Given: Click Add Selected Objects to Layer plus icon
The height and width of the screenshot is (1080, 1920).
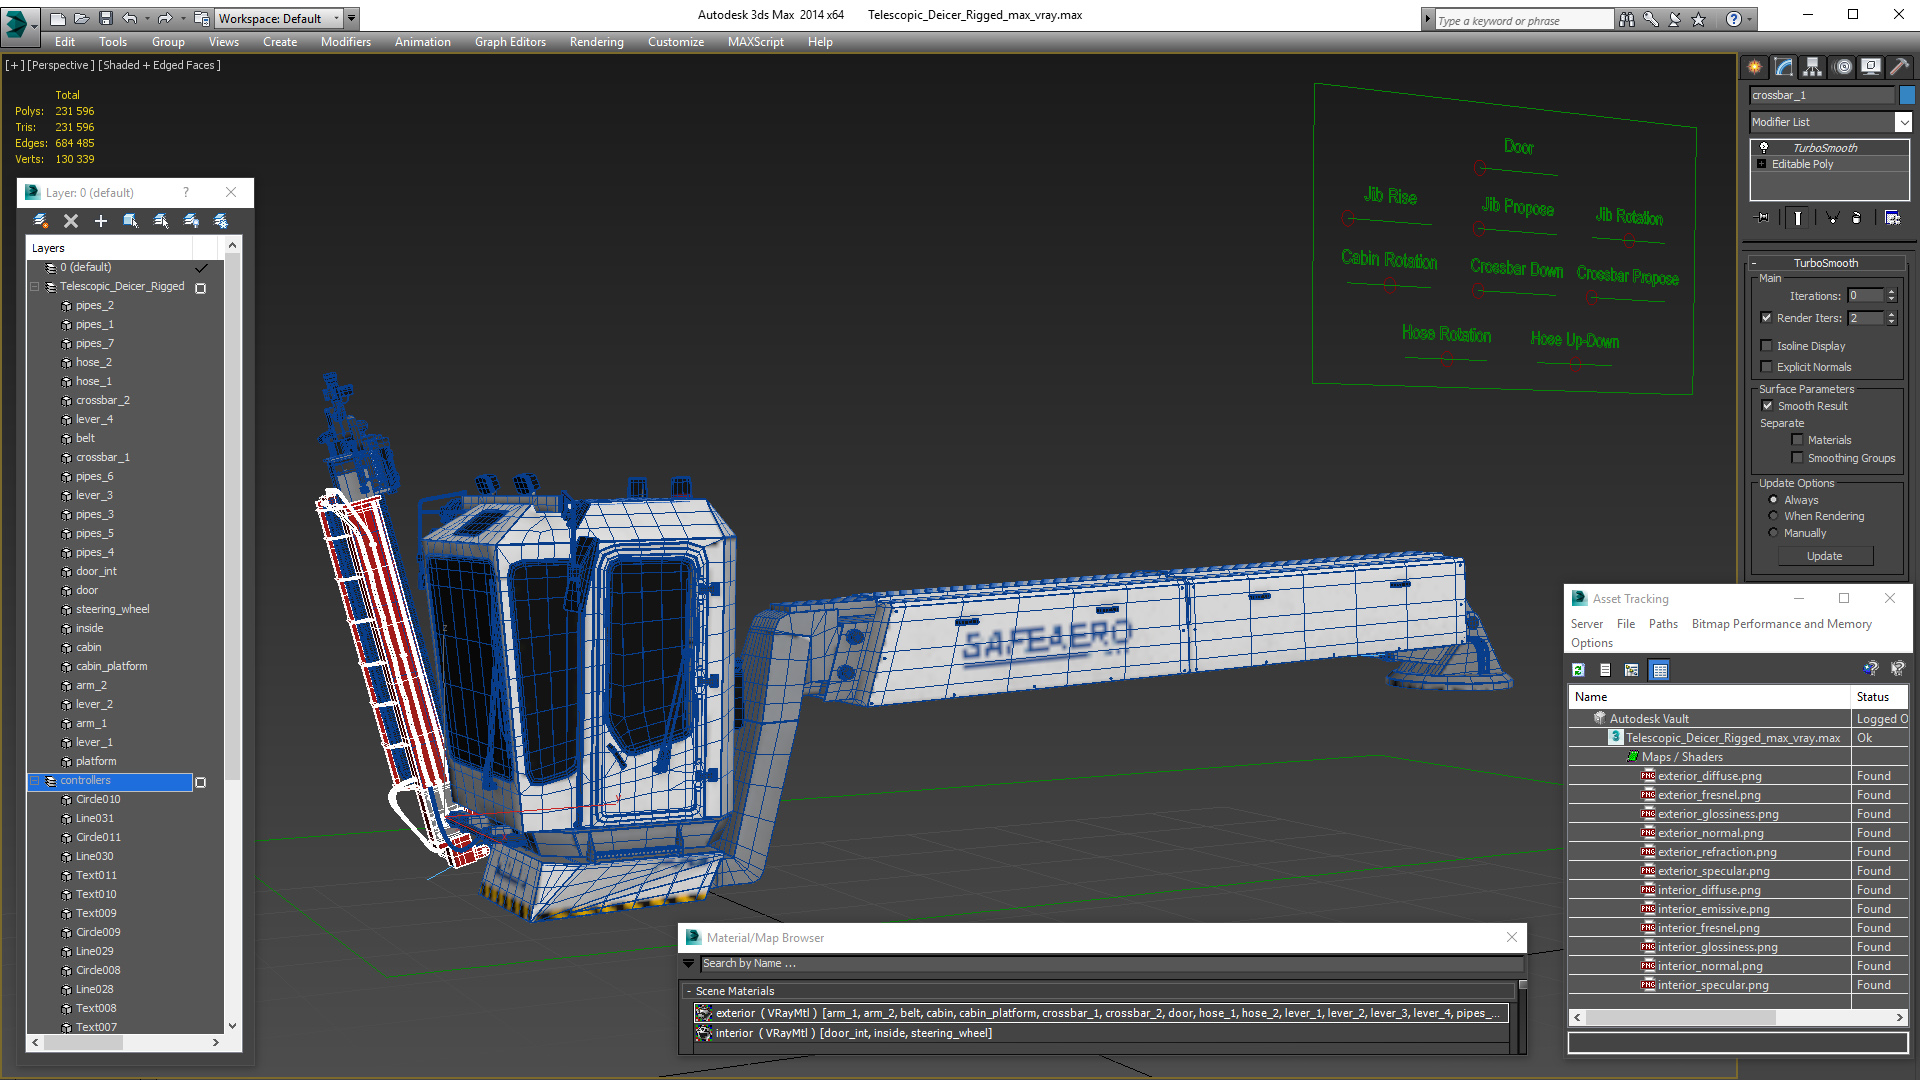Looking at the screenshot, I should tap(101, 221).
